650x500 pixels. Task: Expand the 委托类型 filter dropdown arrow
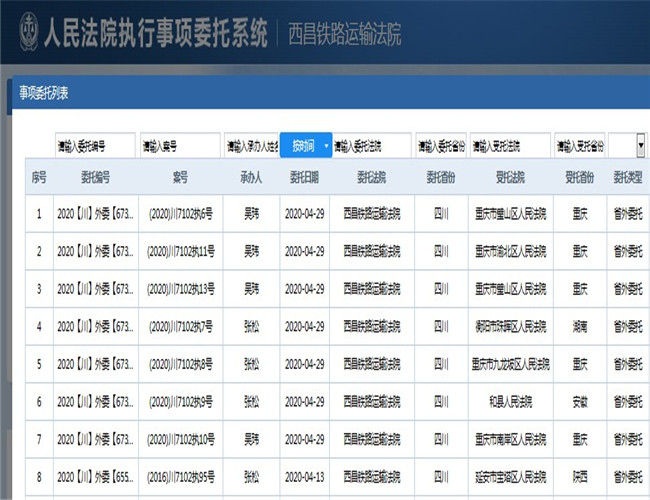(640, 146)
